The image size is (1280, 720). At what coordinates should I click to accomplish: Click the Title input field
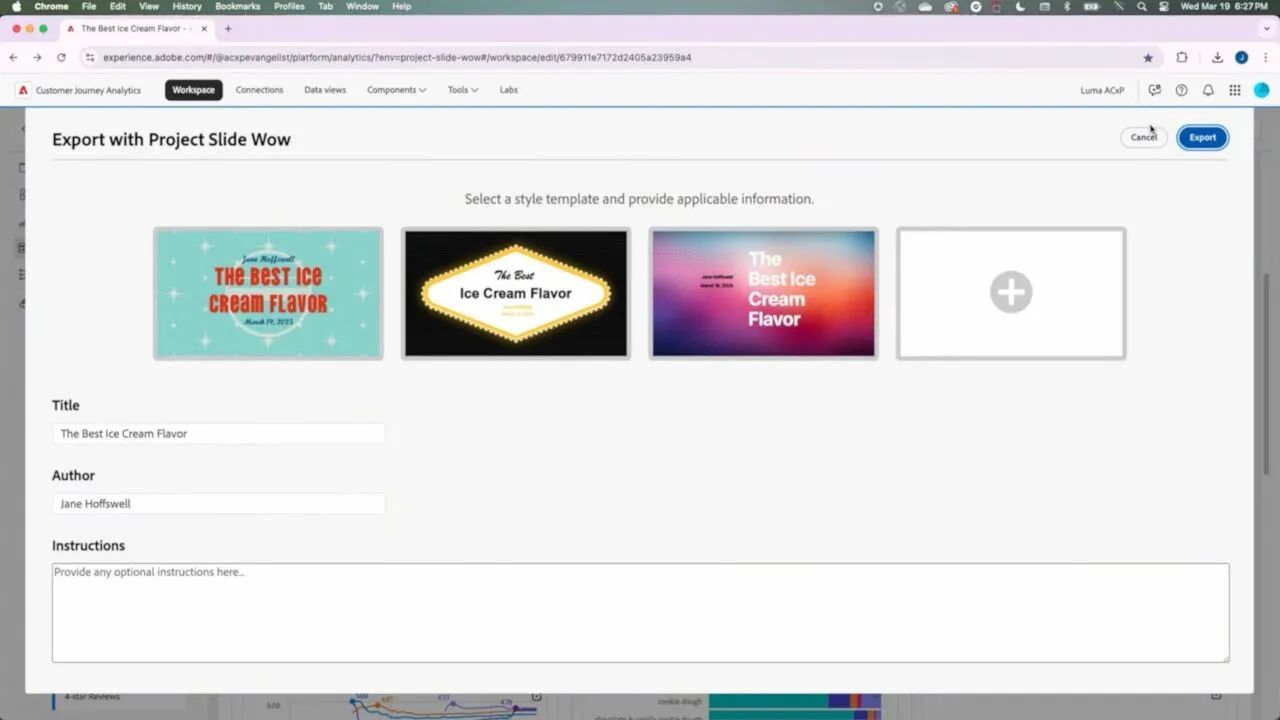(x=218, y=433)
